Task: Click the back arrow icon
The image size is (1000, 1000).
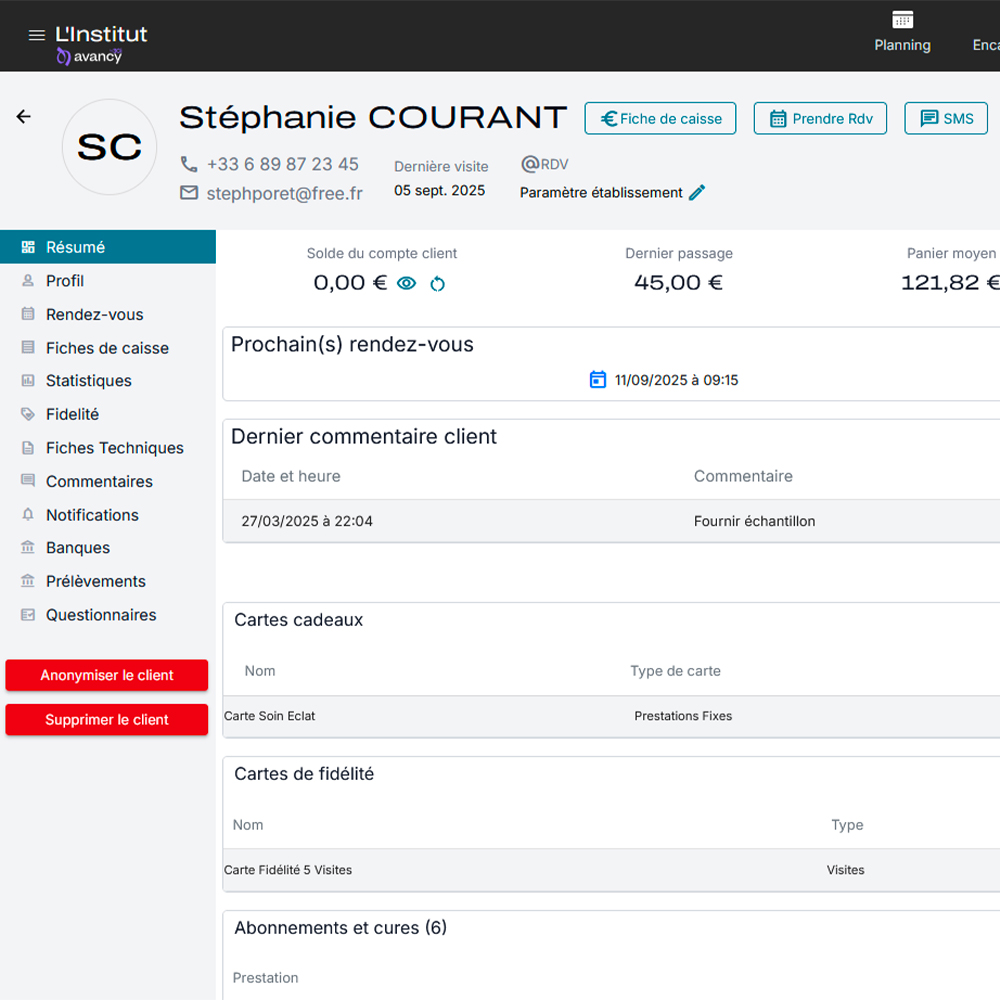Action: pyautogui.click(x=24, y=117)
